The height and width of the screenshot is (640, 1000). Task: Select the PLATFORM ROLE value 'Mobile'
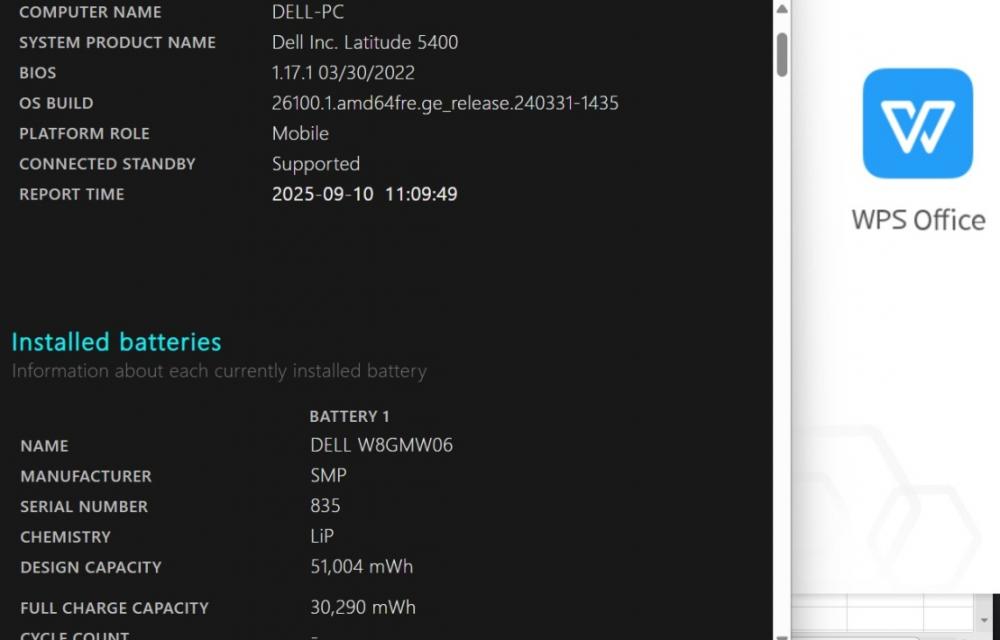click(x=300, y=133)
